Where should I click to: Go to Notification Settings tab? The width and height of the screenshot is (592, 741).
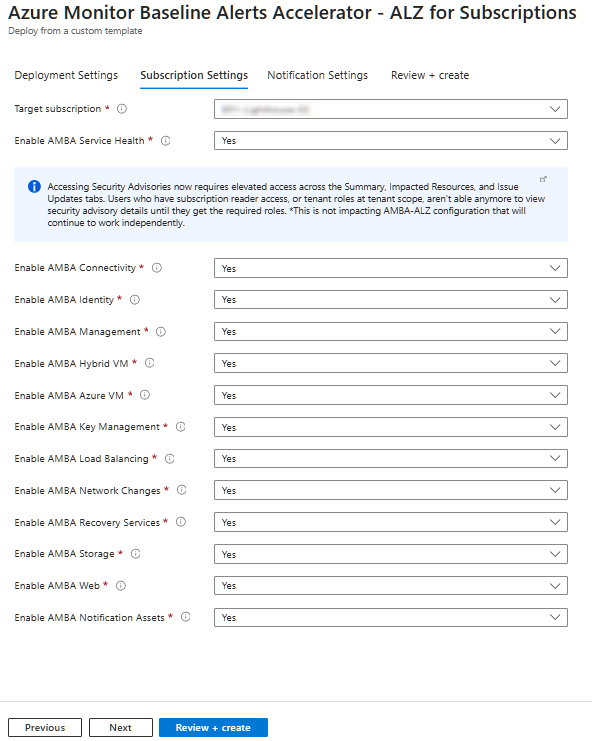click(x=317, y=75)
